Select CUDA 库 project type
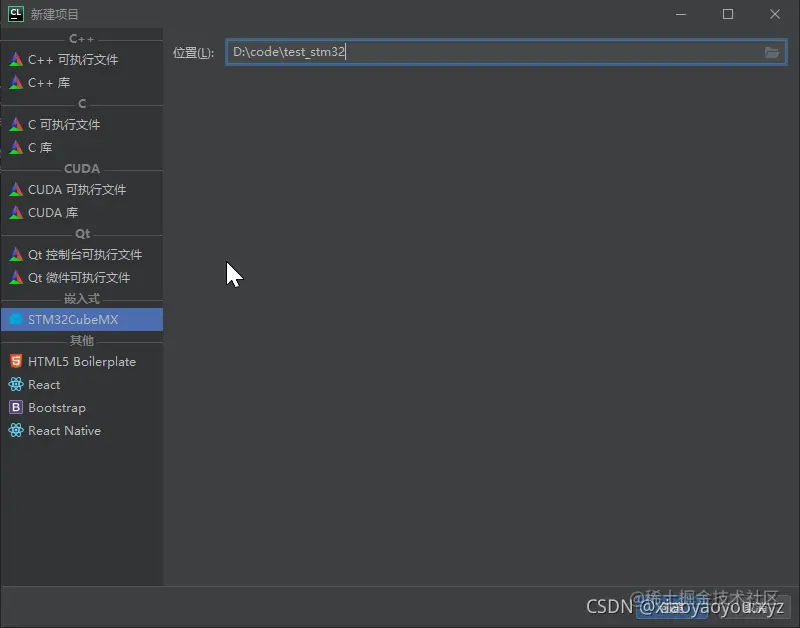Image resolution: width=800 pixels, height=628 pixels. [82, 212]
